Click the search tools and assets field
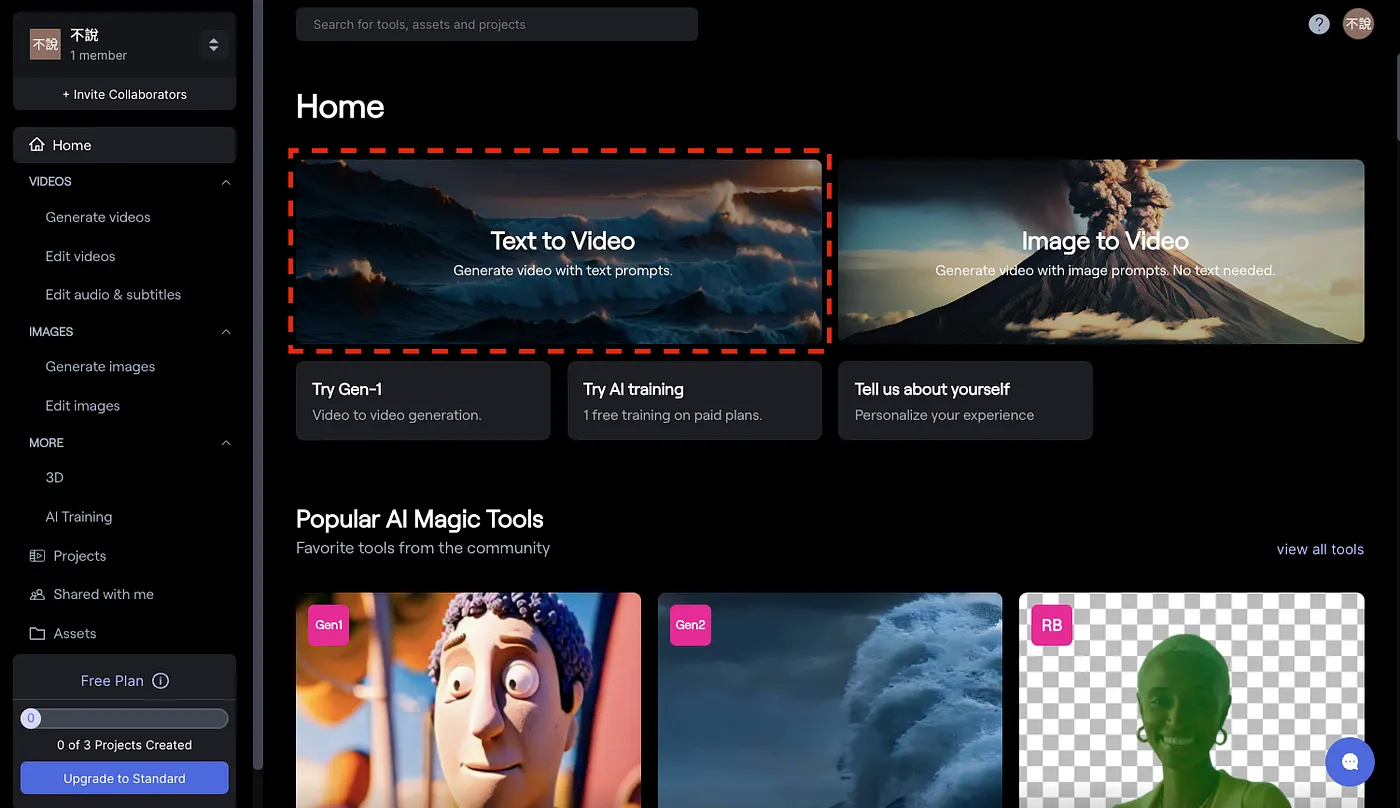This screenshot has height=808, width=1400. (496, 24)
